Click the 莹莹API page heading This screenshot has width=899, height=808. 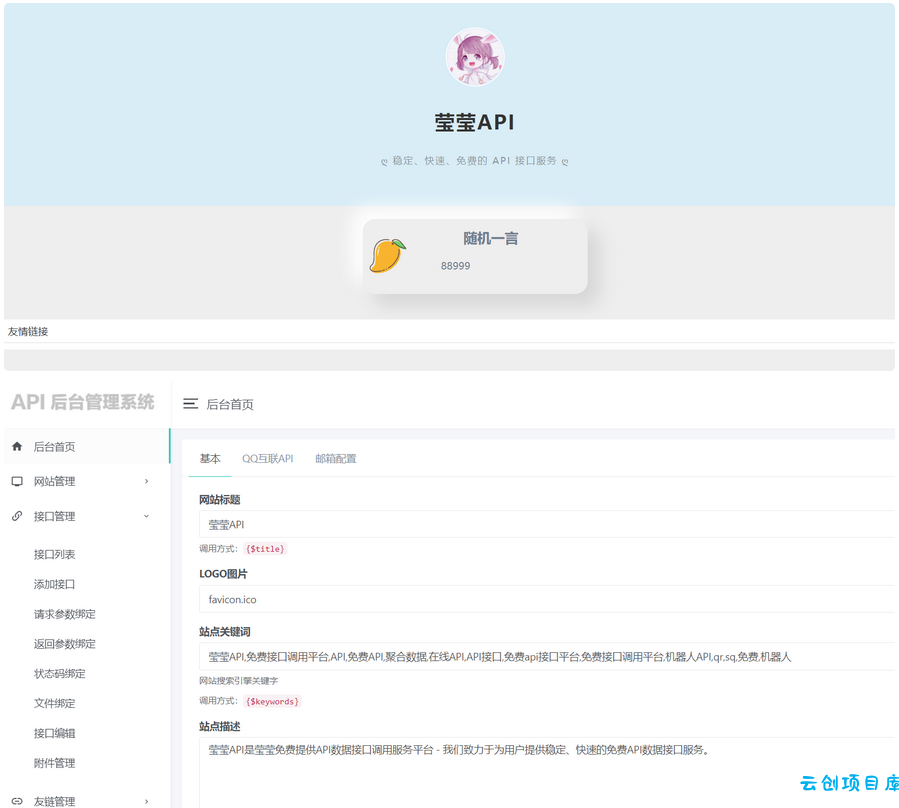click(x=474, y=123)
